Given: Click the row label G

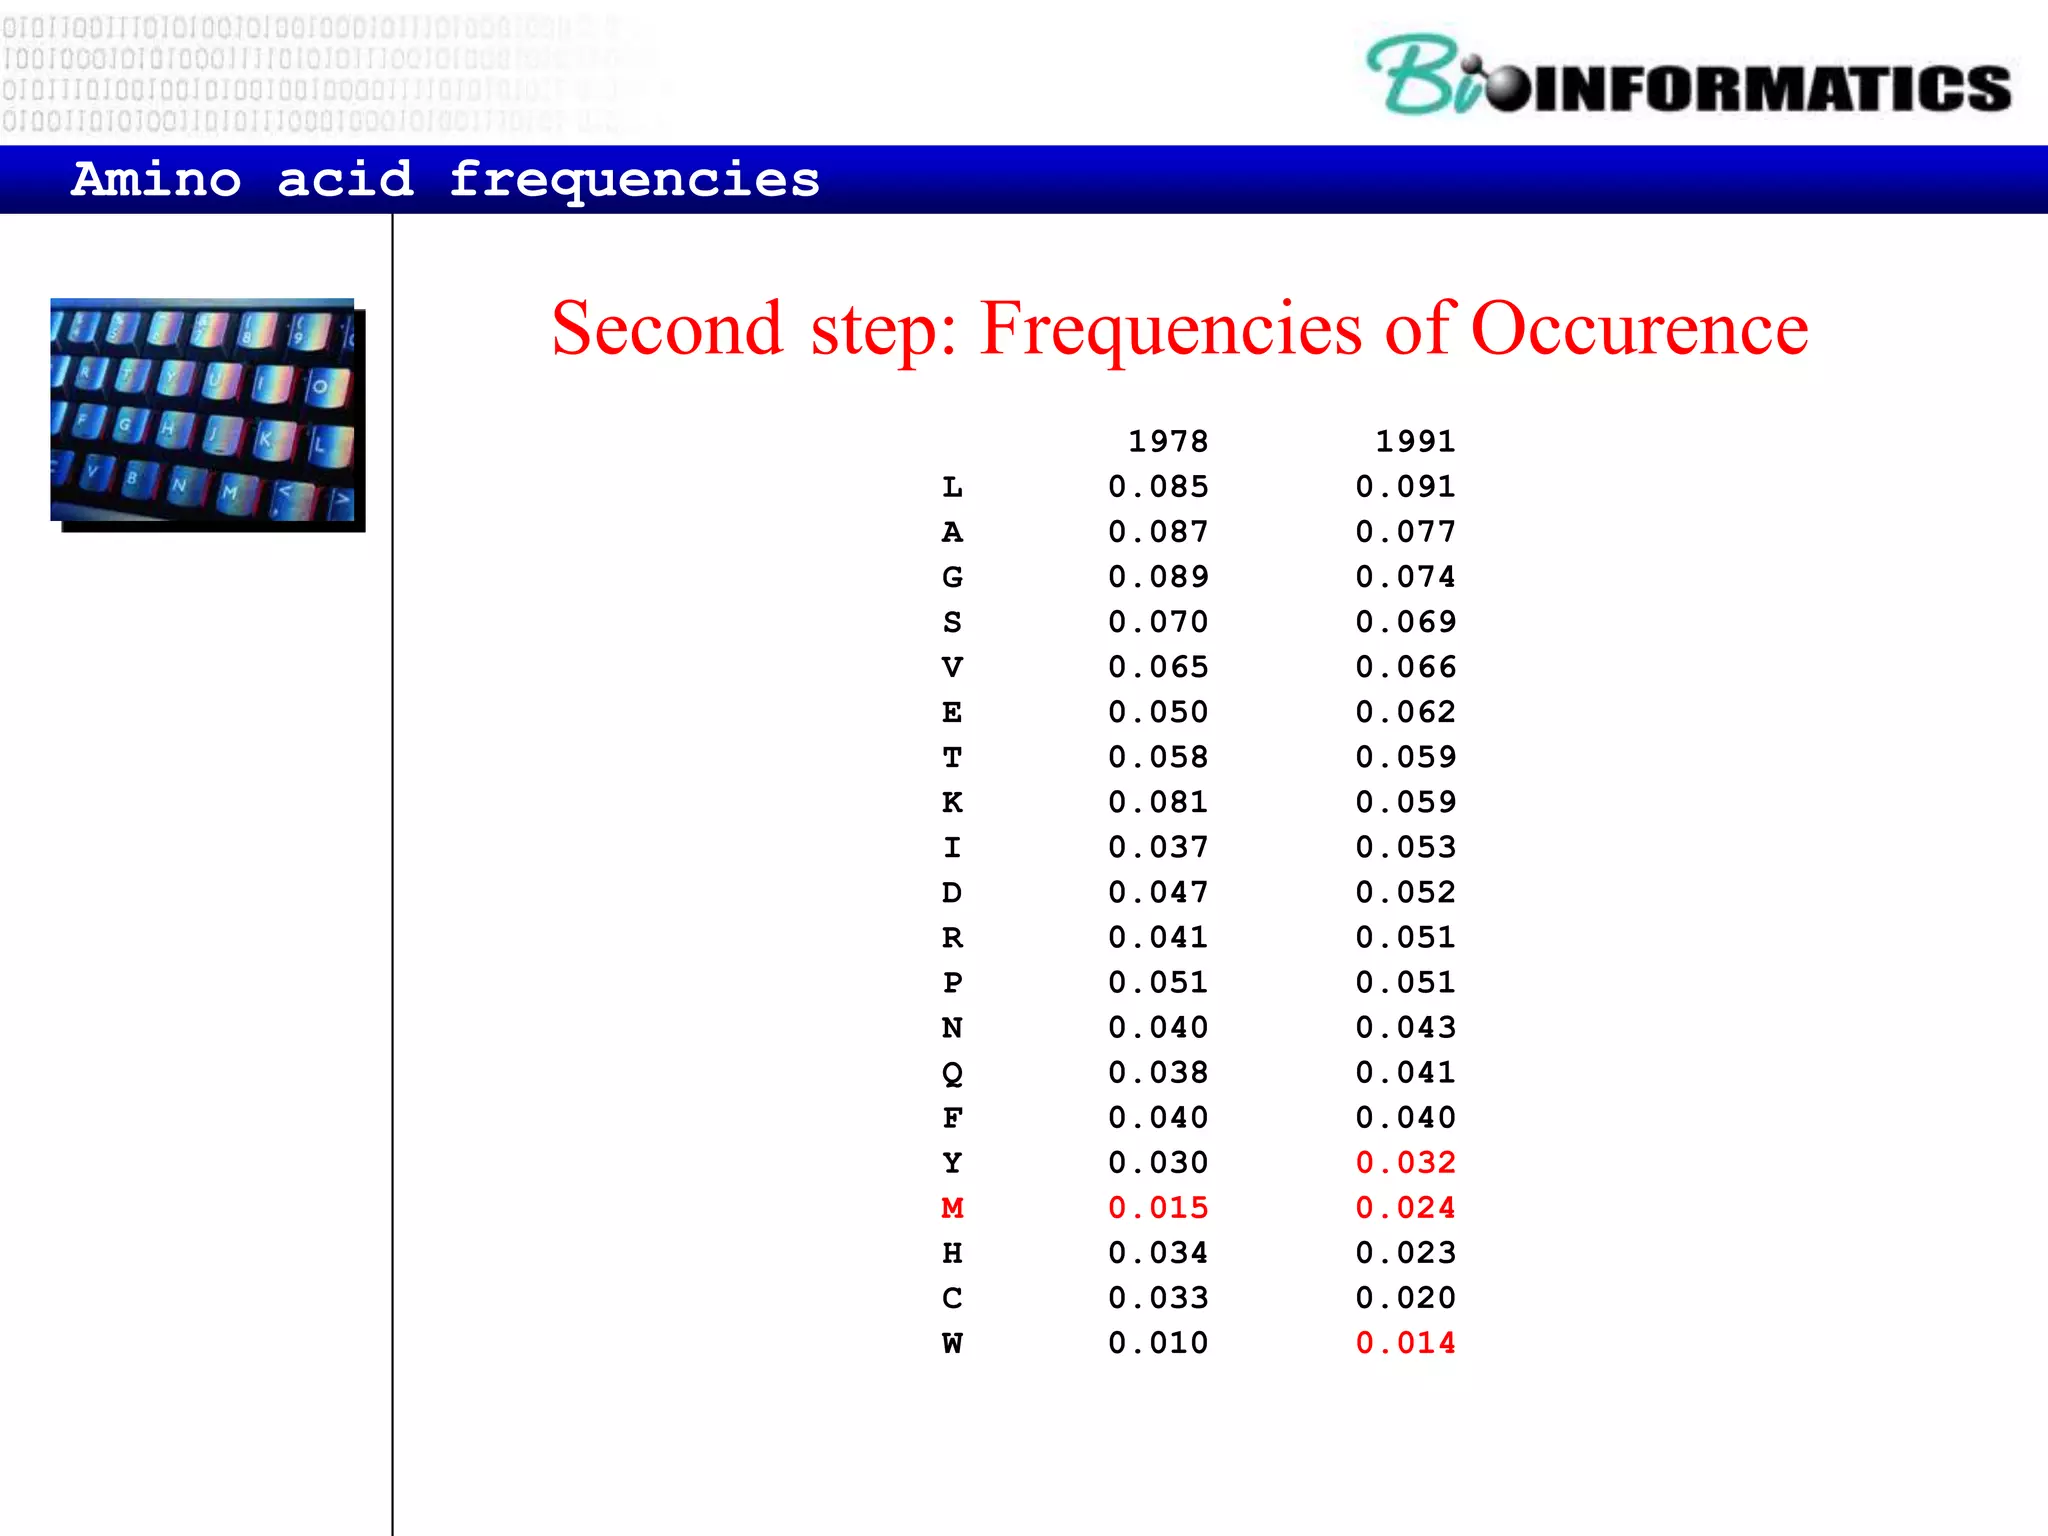Looking at the screenshot, I should 952,577.
